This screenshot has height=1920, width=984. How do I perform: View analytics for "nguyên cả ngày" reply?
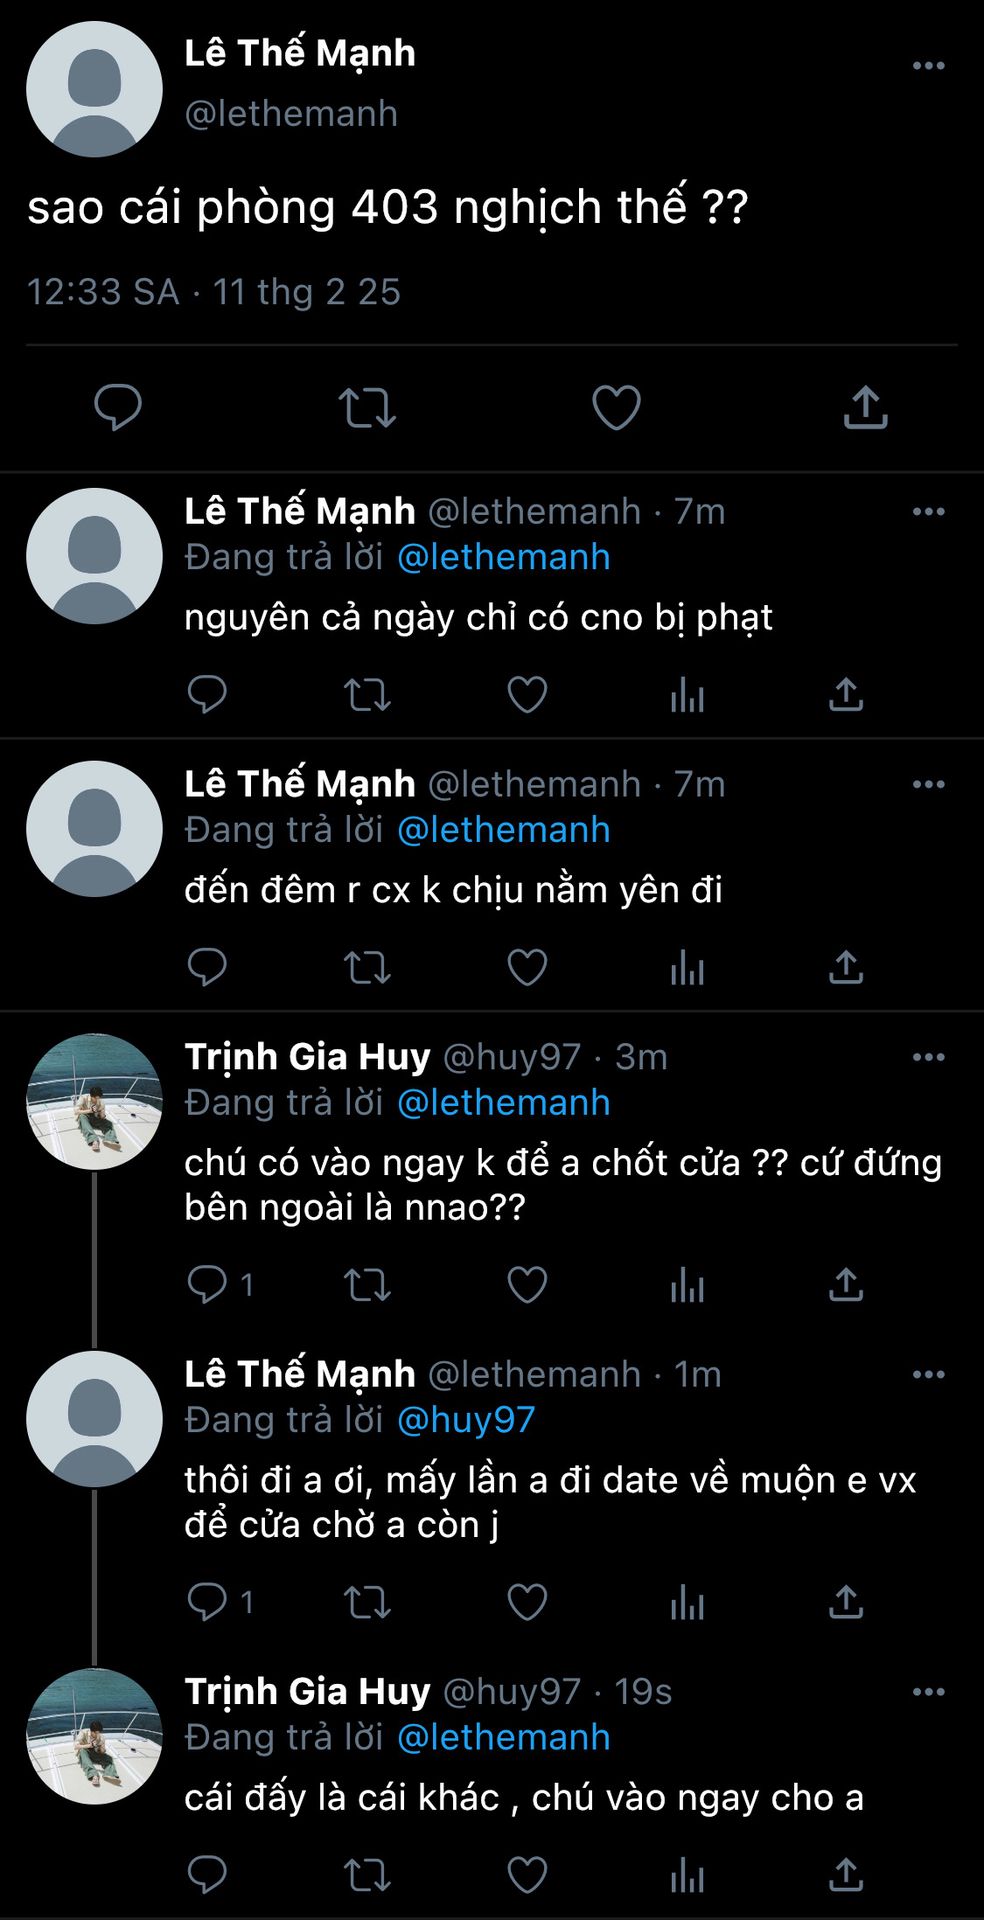[x=687, y=694]
